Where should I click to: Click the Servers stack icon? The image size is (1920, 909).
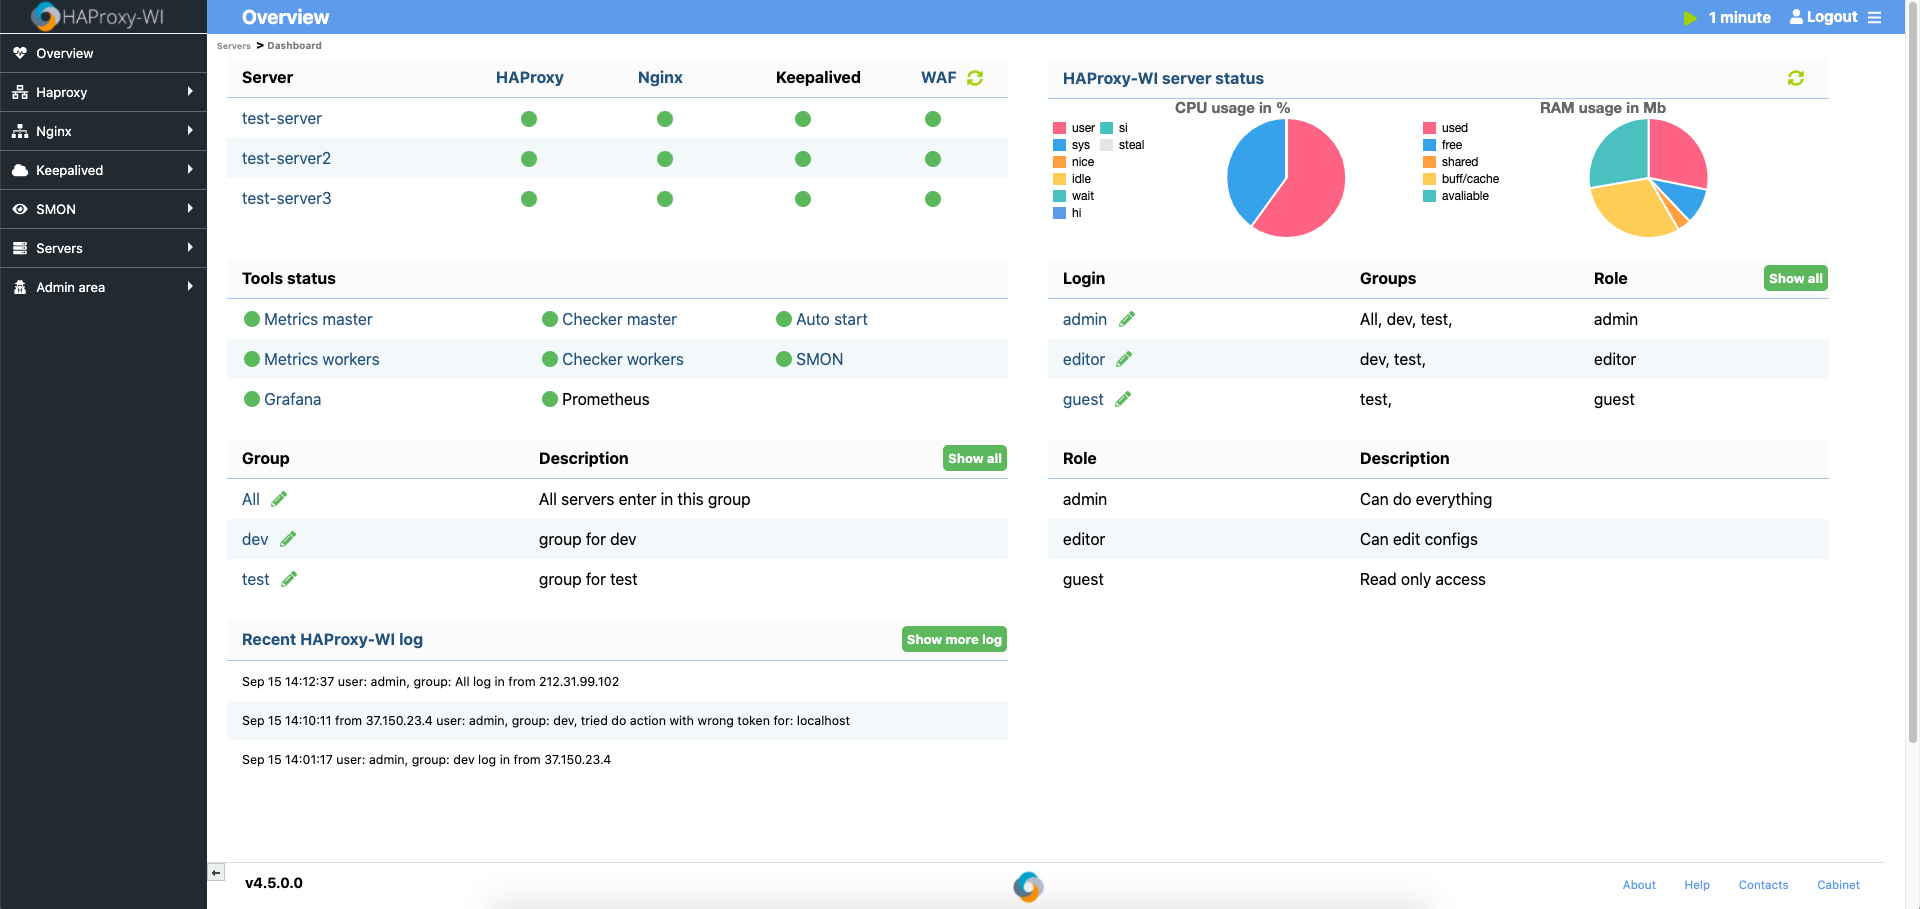coord(20,248)
